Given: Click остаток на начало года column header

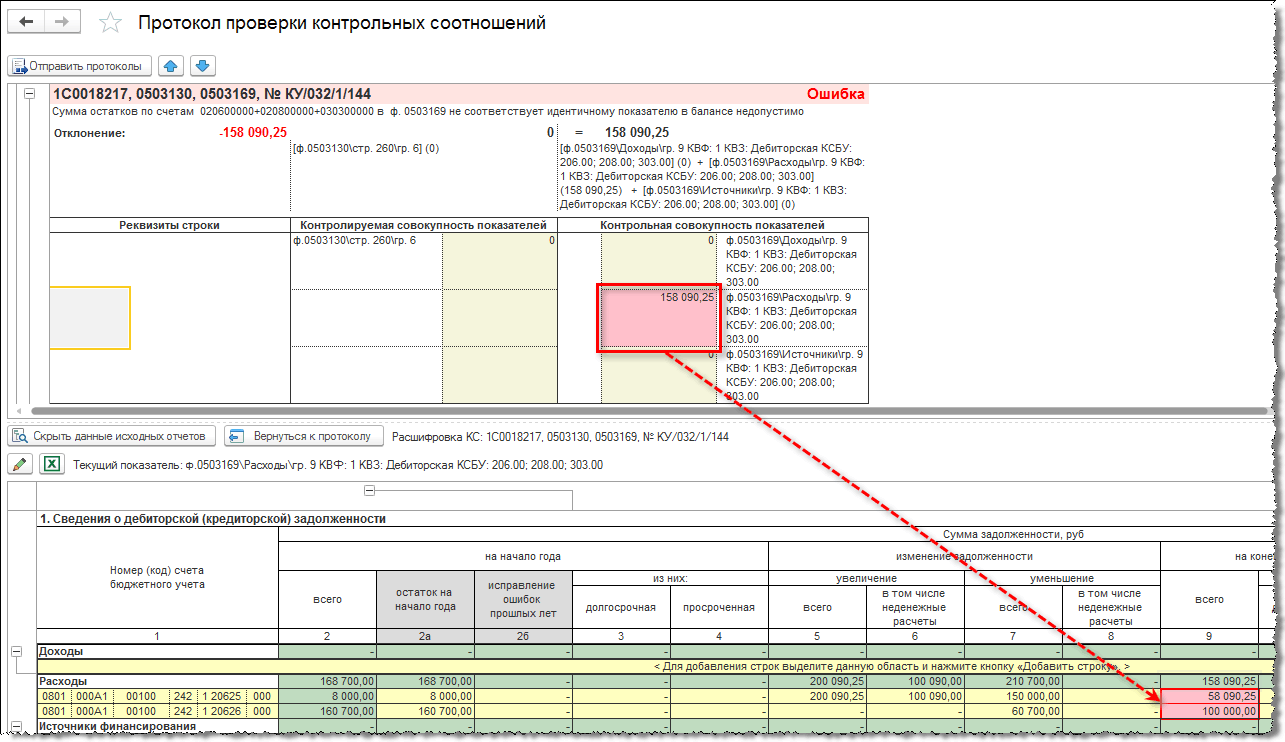Looking at the screenshot, I should 426,599.
